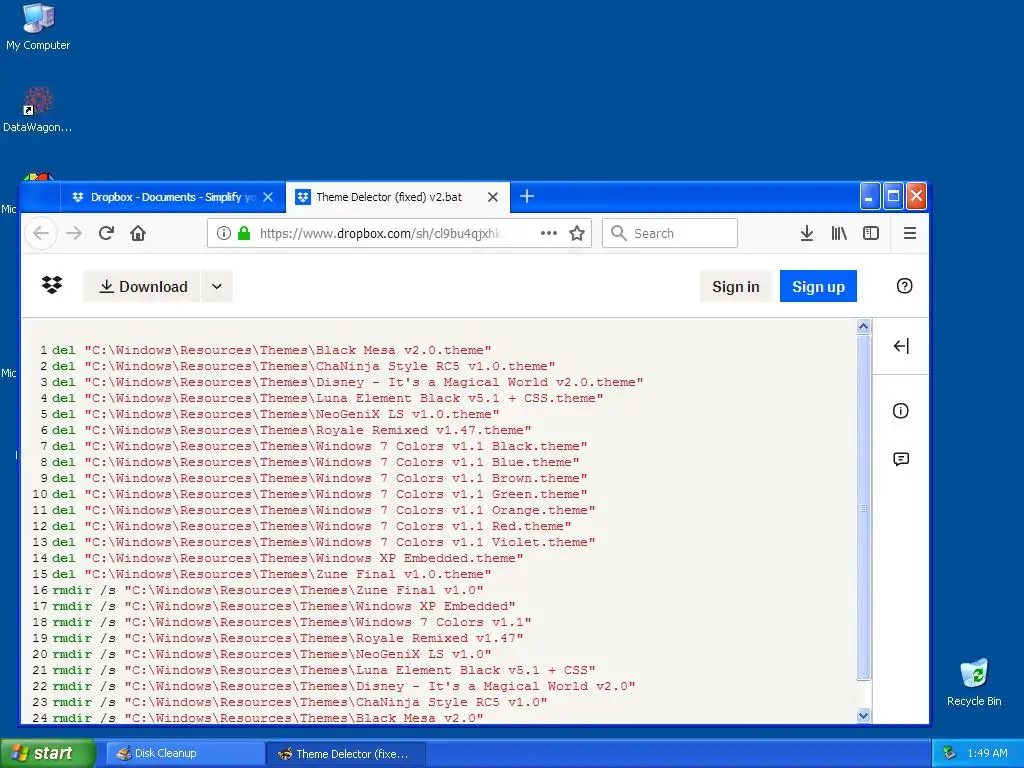This screenshot has height=768, width=1024.
Task: Close the Theme Delector tab
Action: pos(493,197)
